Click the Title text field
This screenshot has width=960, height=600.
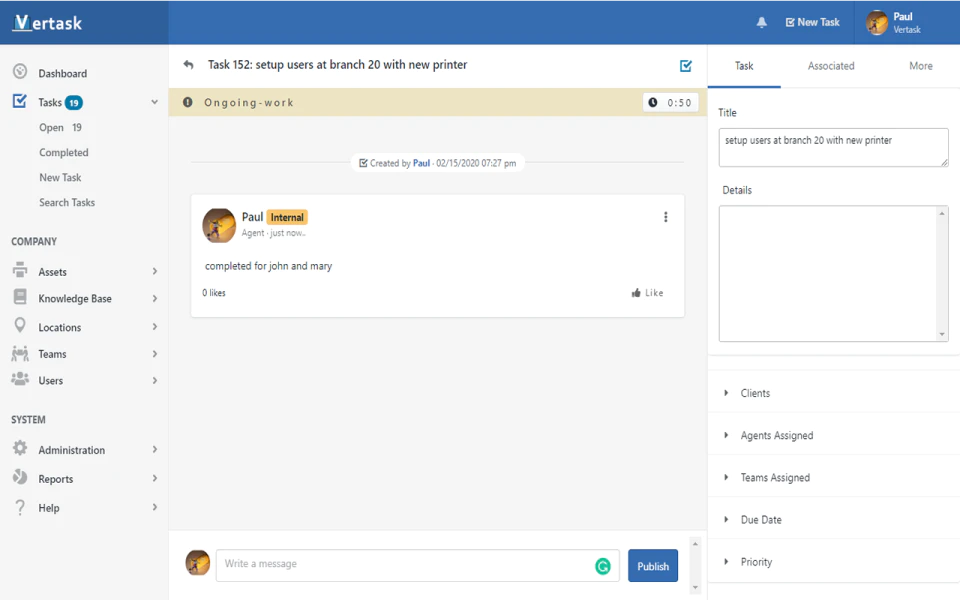click(833, 148)
